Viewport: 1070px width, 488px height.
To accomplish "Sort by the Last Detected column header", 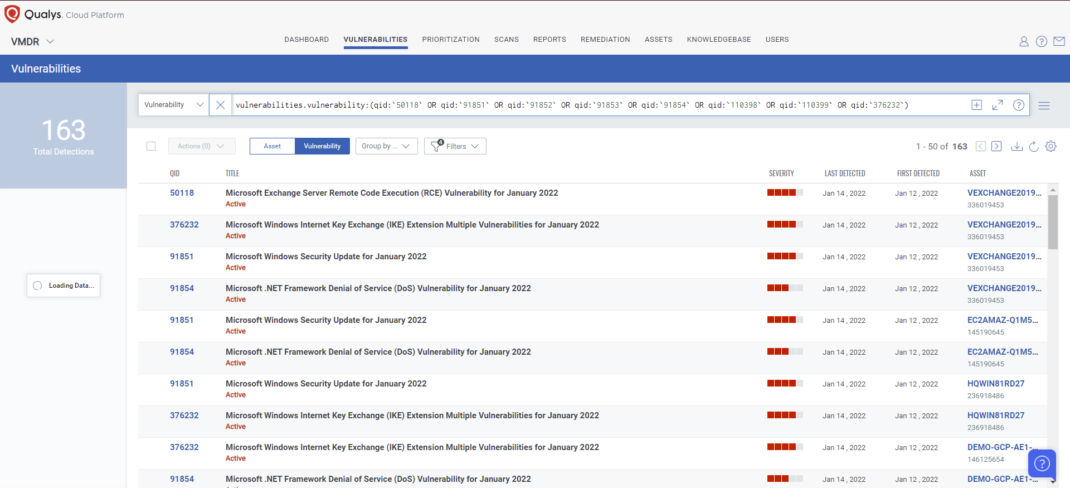I will coord(845,173).
